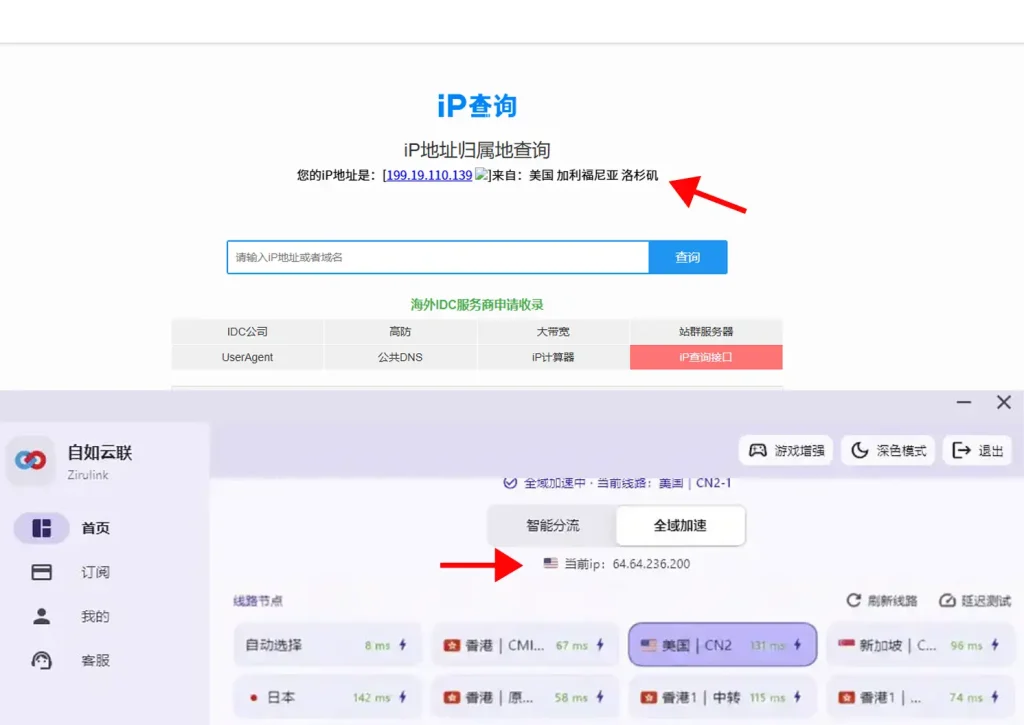Viewport: 1024px width, 725px height.
Task: Select the 美国 | CN2 node
Action: click(722, 645)
